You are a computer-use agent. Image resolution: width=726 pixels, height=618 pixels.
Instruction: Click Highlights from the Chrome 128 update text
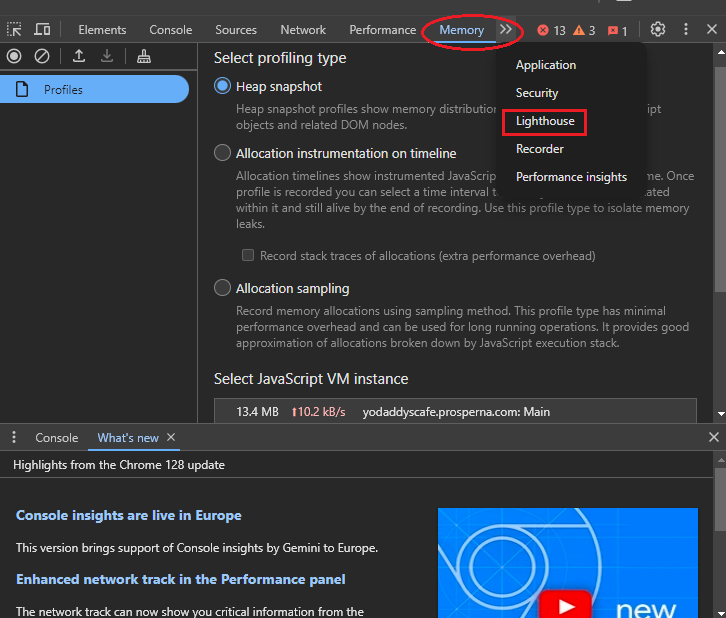[x=119, y=465]
